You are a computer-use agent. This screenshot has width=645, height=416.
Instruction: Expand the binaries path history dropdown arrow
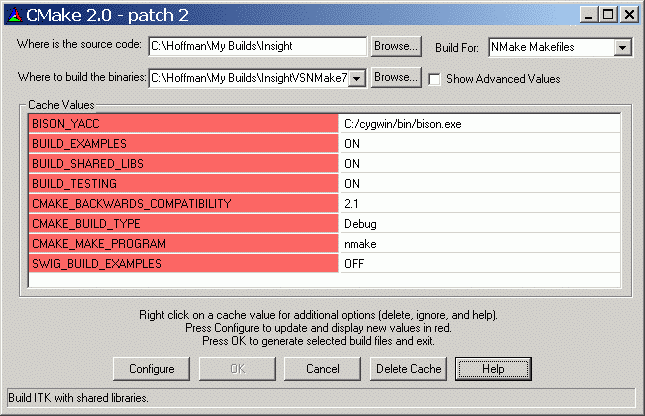pos(357,78)
